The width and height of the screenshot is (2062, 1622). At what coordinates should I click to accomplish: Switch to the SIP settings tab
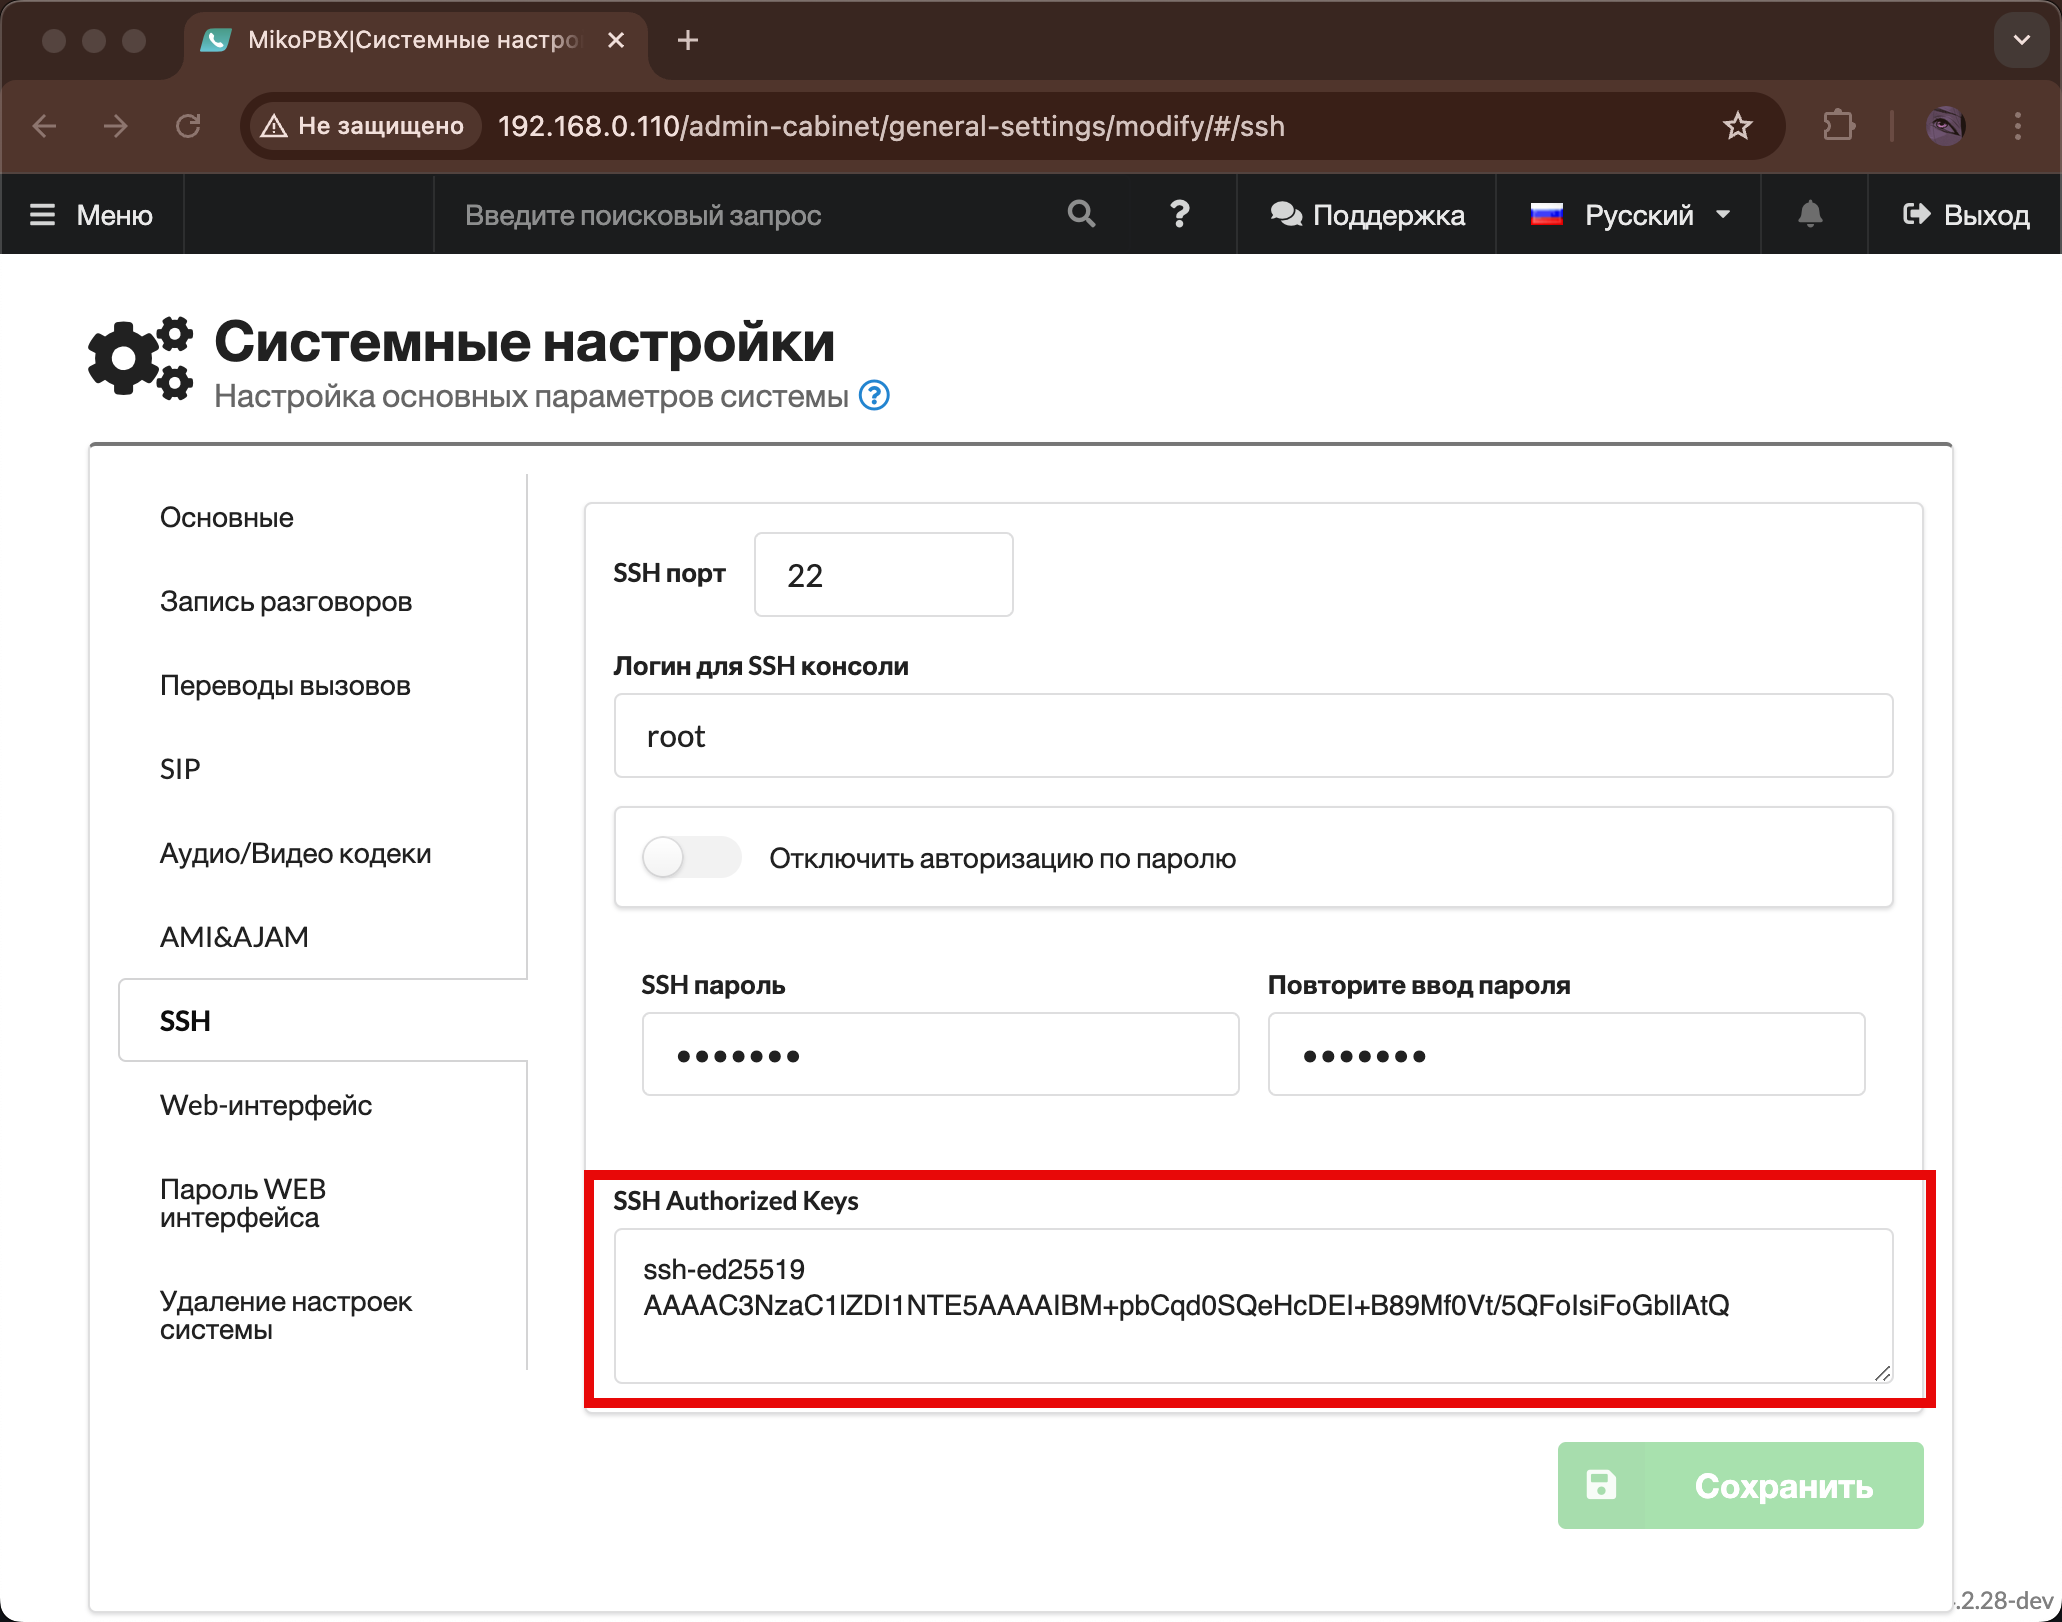180,769
